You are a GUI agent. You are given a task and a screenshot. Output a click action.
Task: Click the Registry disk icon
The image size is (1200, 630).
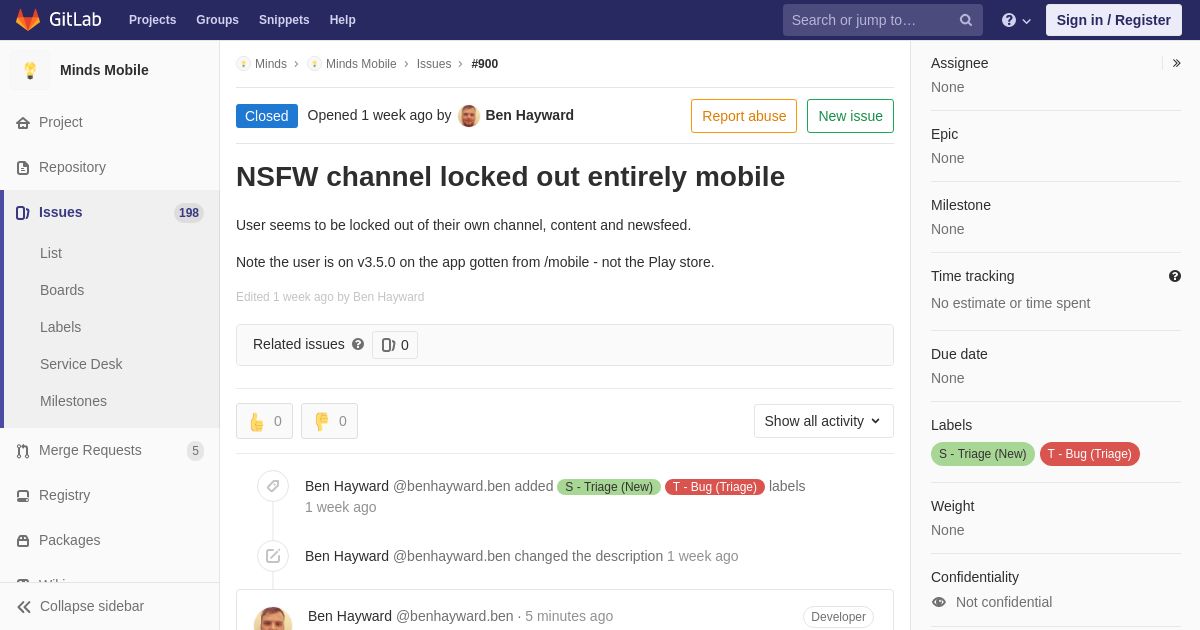23,496
